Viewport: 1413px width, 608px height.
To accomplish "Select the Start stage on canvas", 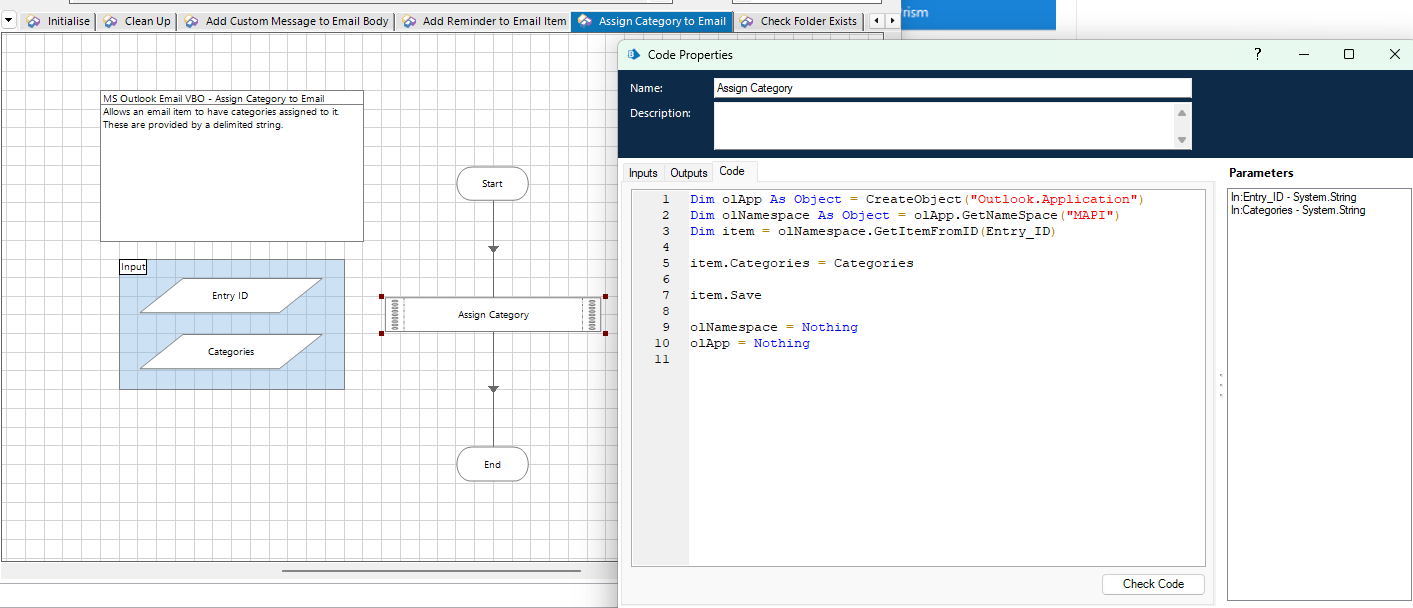I will tap(492, 184).
